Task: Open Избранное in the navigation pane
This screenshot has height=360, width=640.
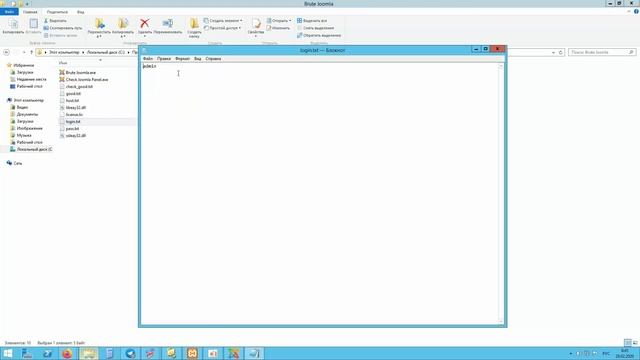Action: click(x=21, y=65)
